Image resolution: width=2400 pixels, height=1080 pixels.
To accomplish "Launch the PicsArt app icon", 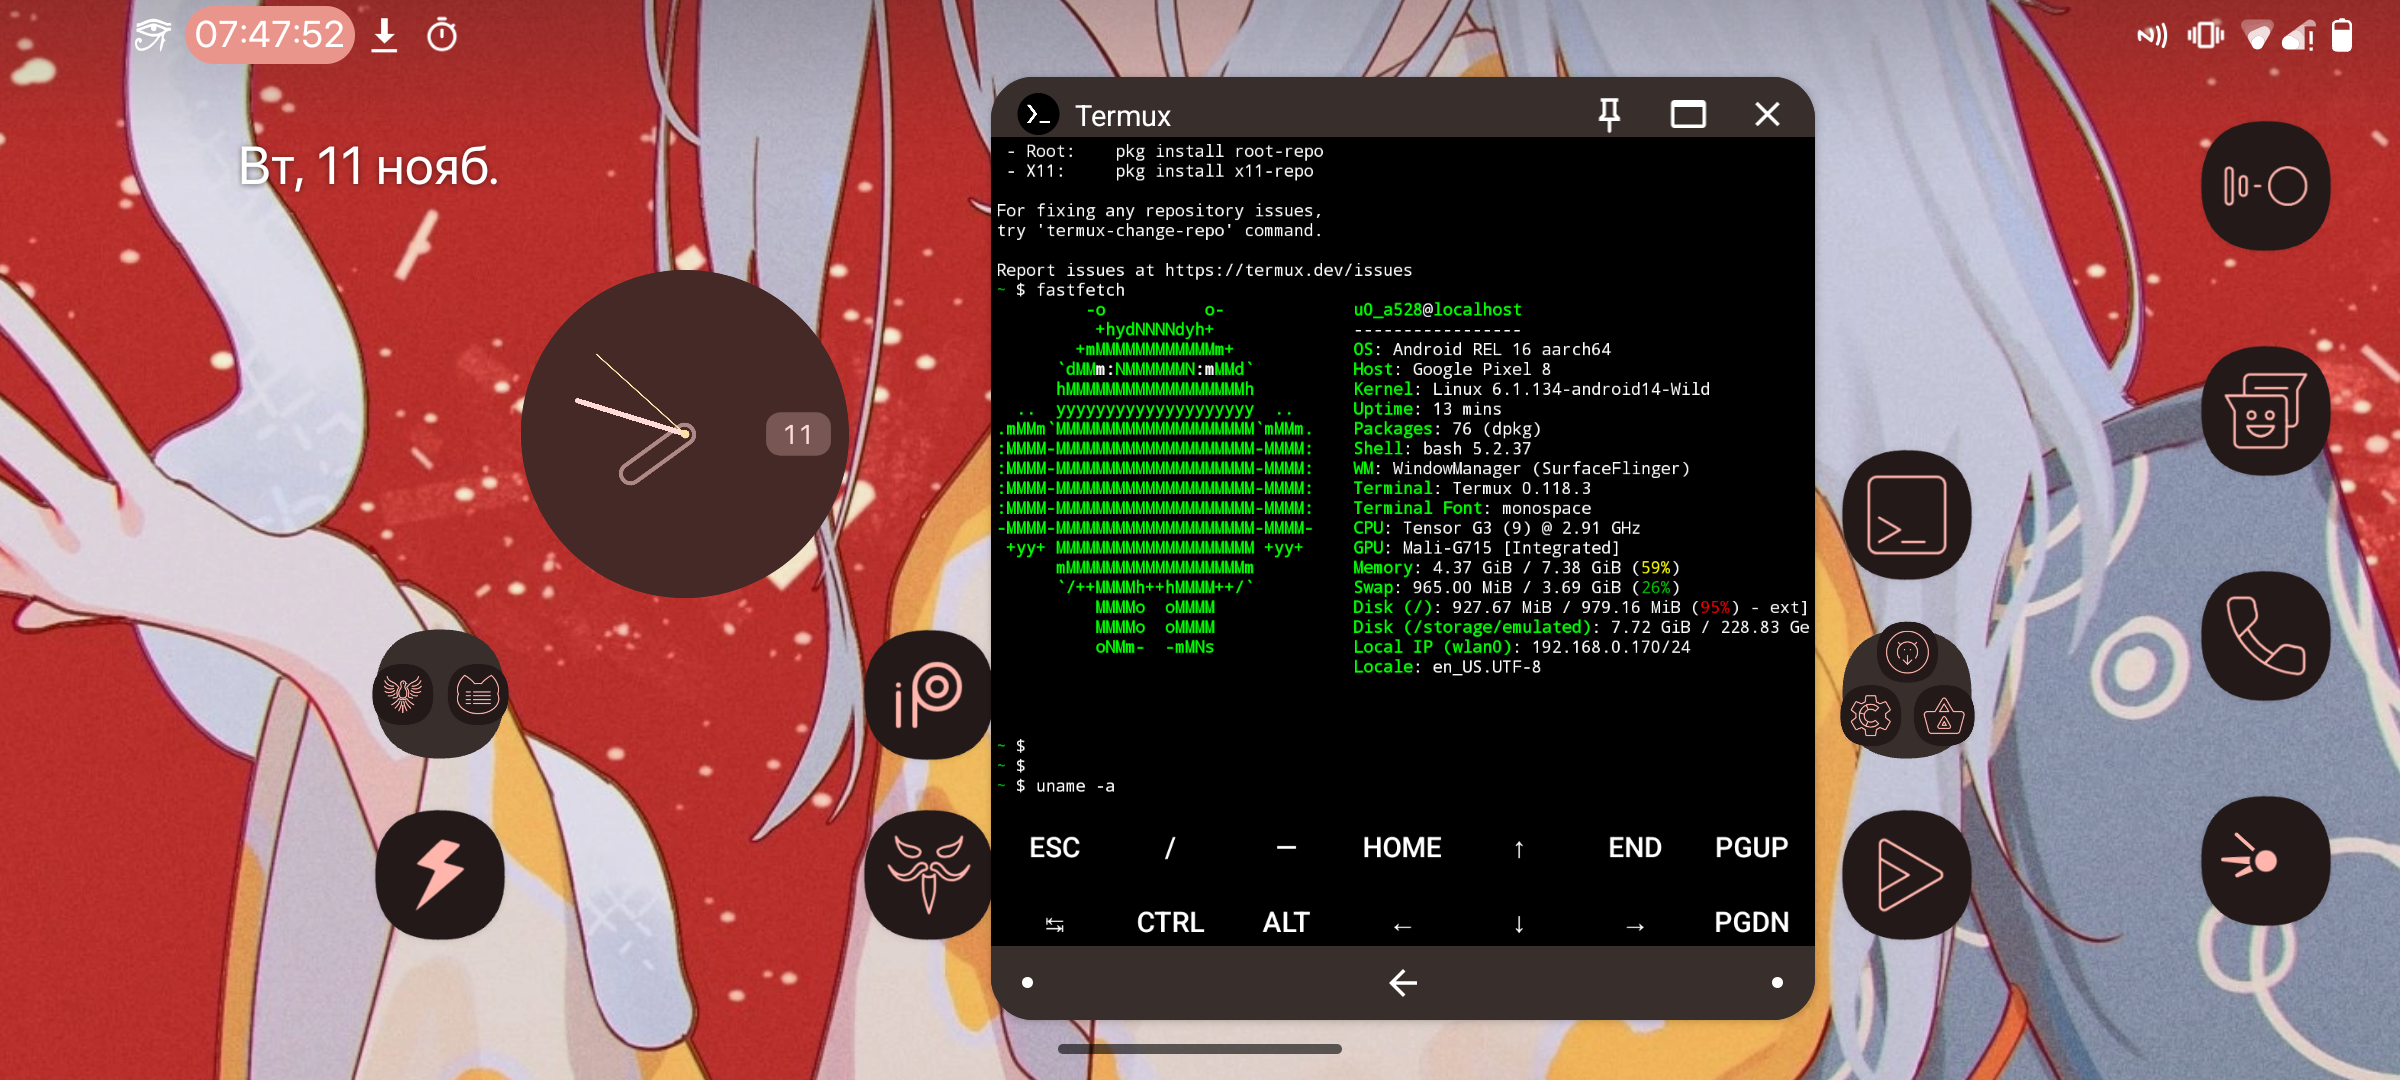I will coord(928,694).
